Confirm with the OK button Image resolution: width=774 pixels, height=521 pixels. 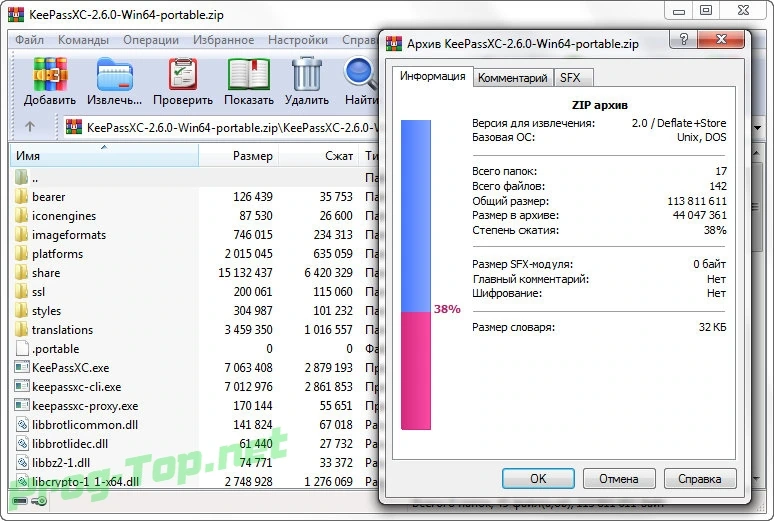538,479
